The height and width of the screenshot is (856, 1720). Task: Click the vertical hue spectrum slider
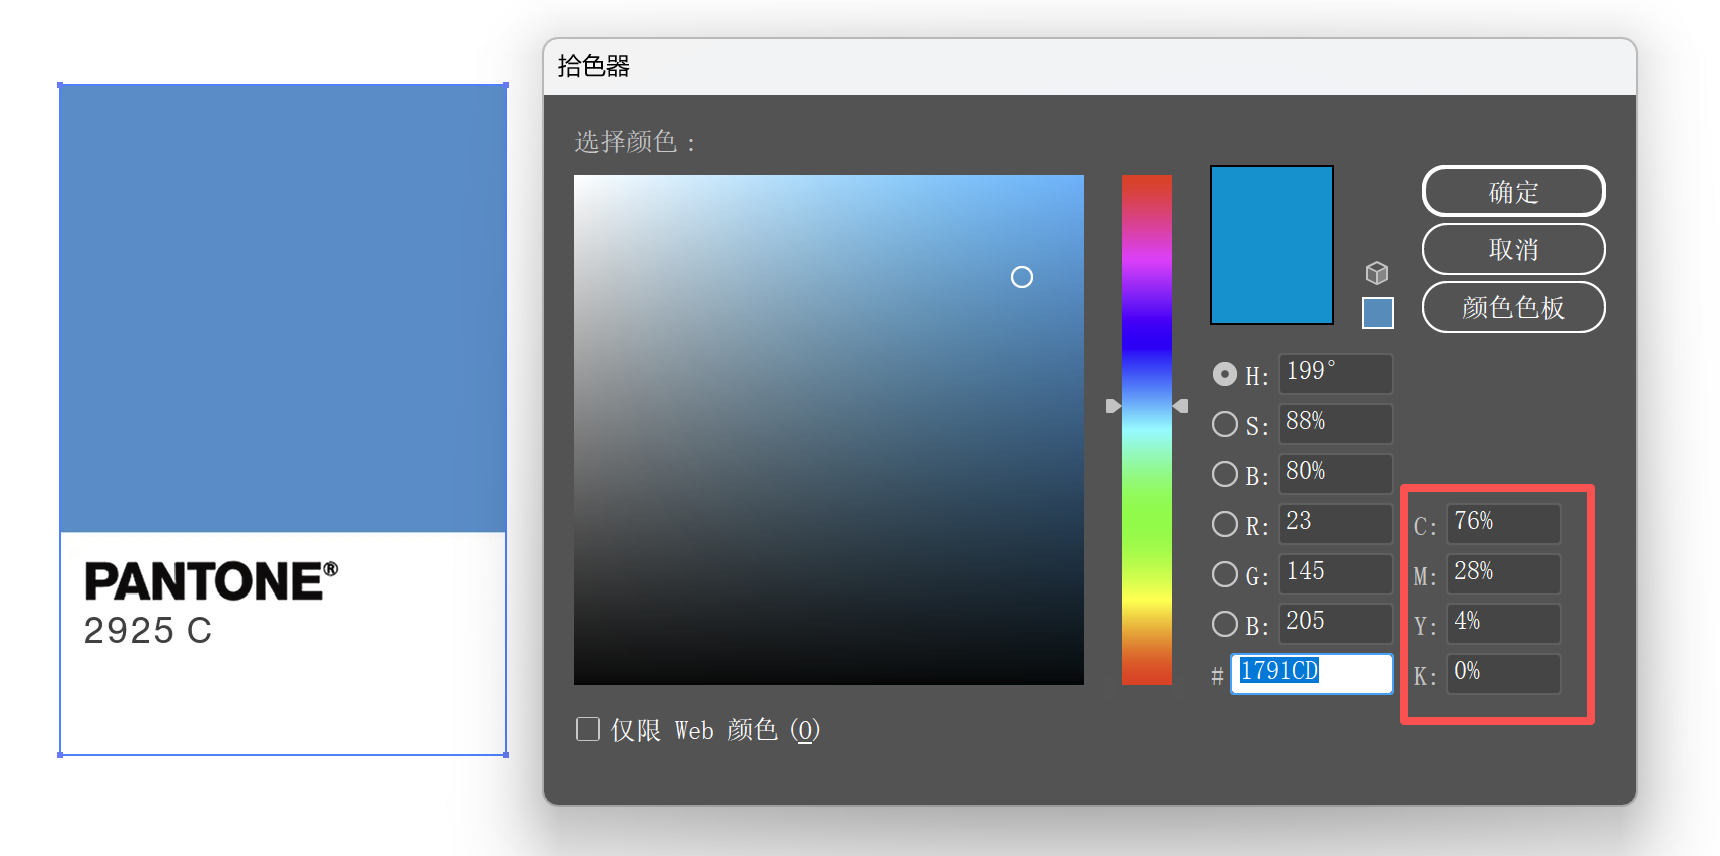pos(1147,430)
